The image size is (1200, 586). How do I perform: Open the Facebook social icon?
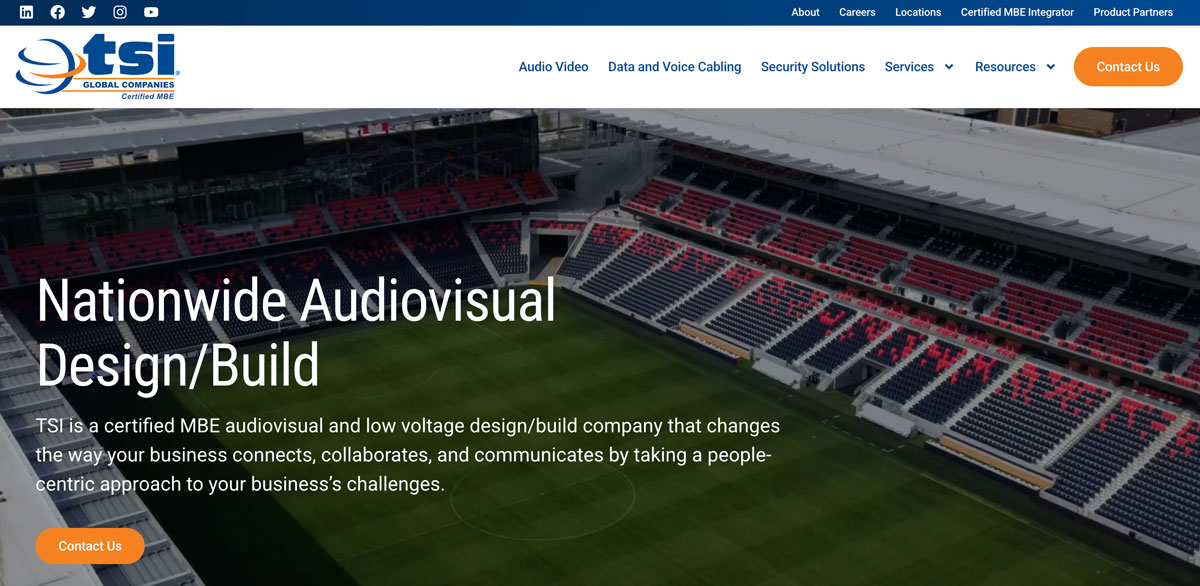[57, 12]
